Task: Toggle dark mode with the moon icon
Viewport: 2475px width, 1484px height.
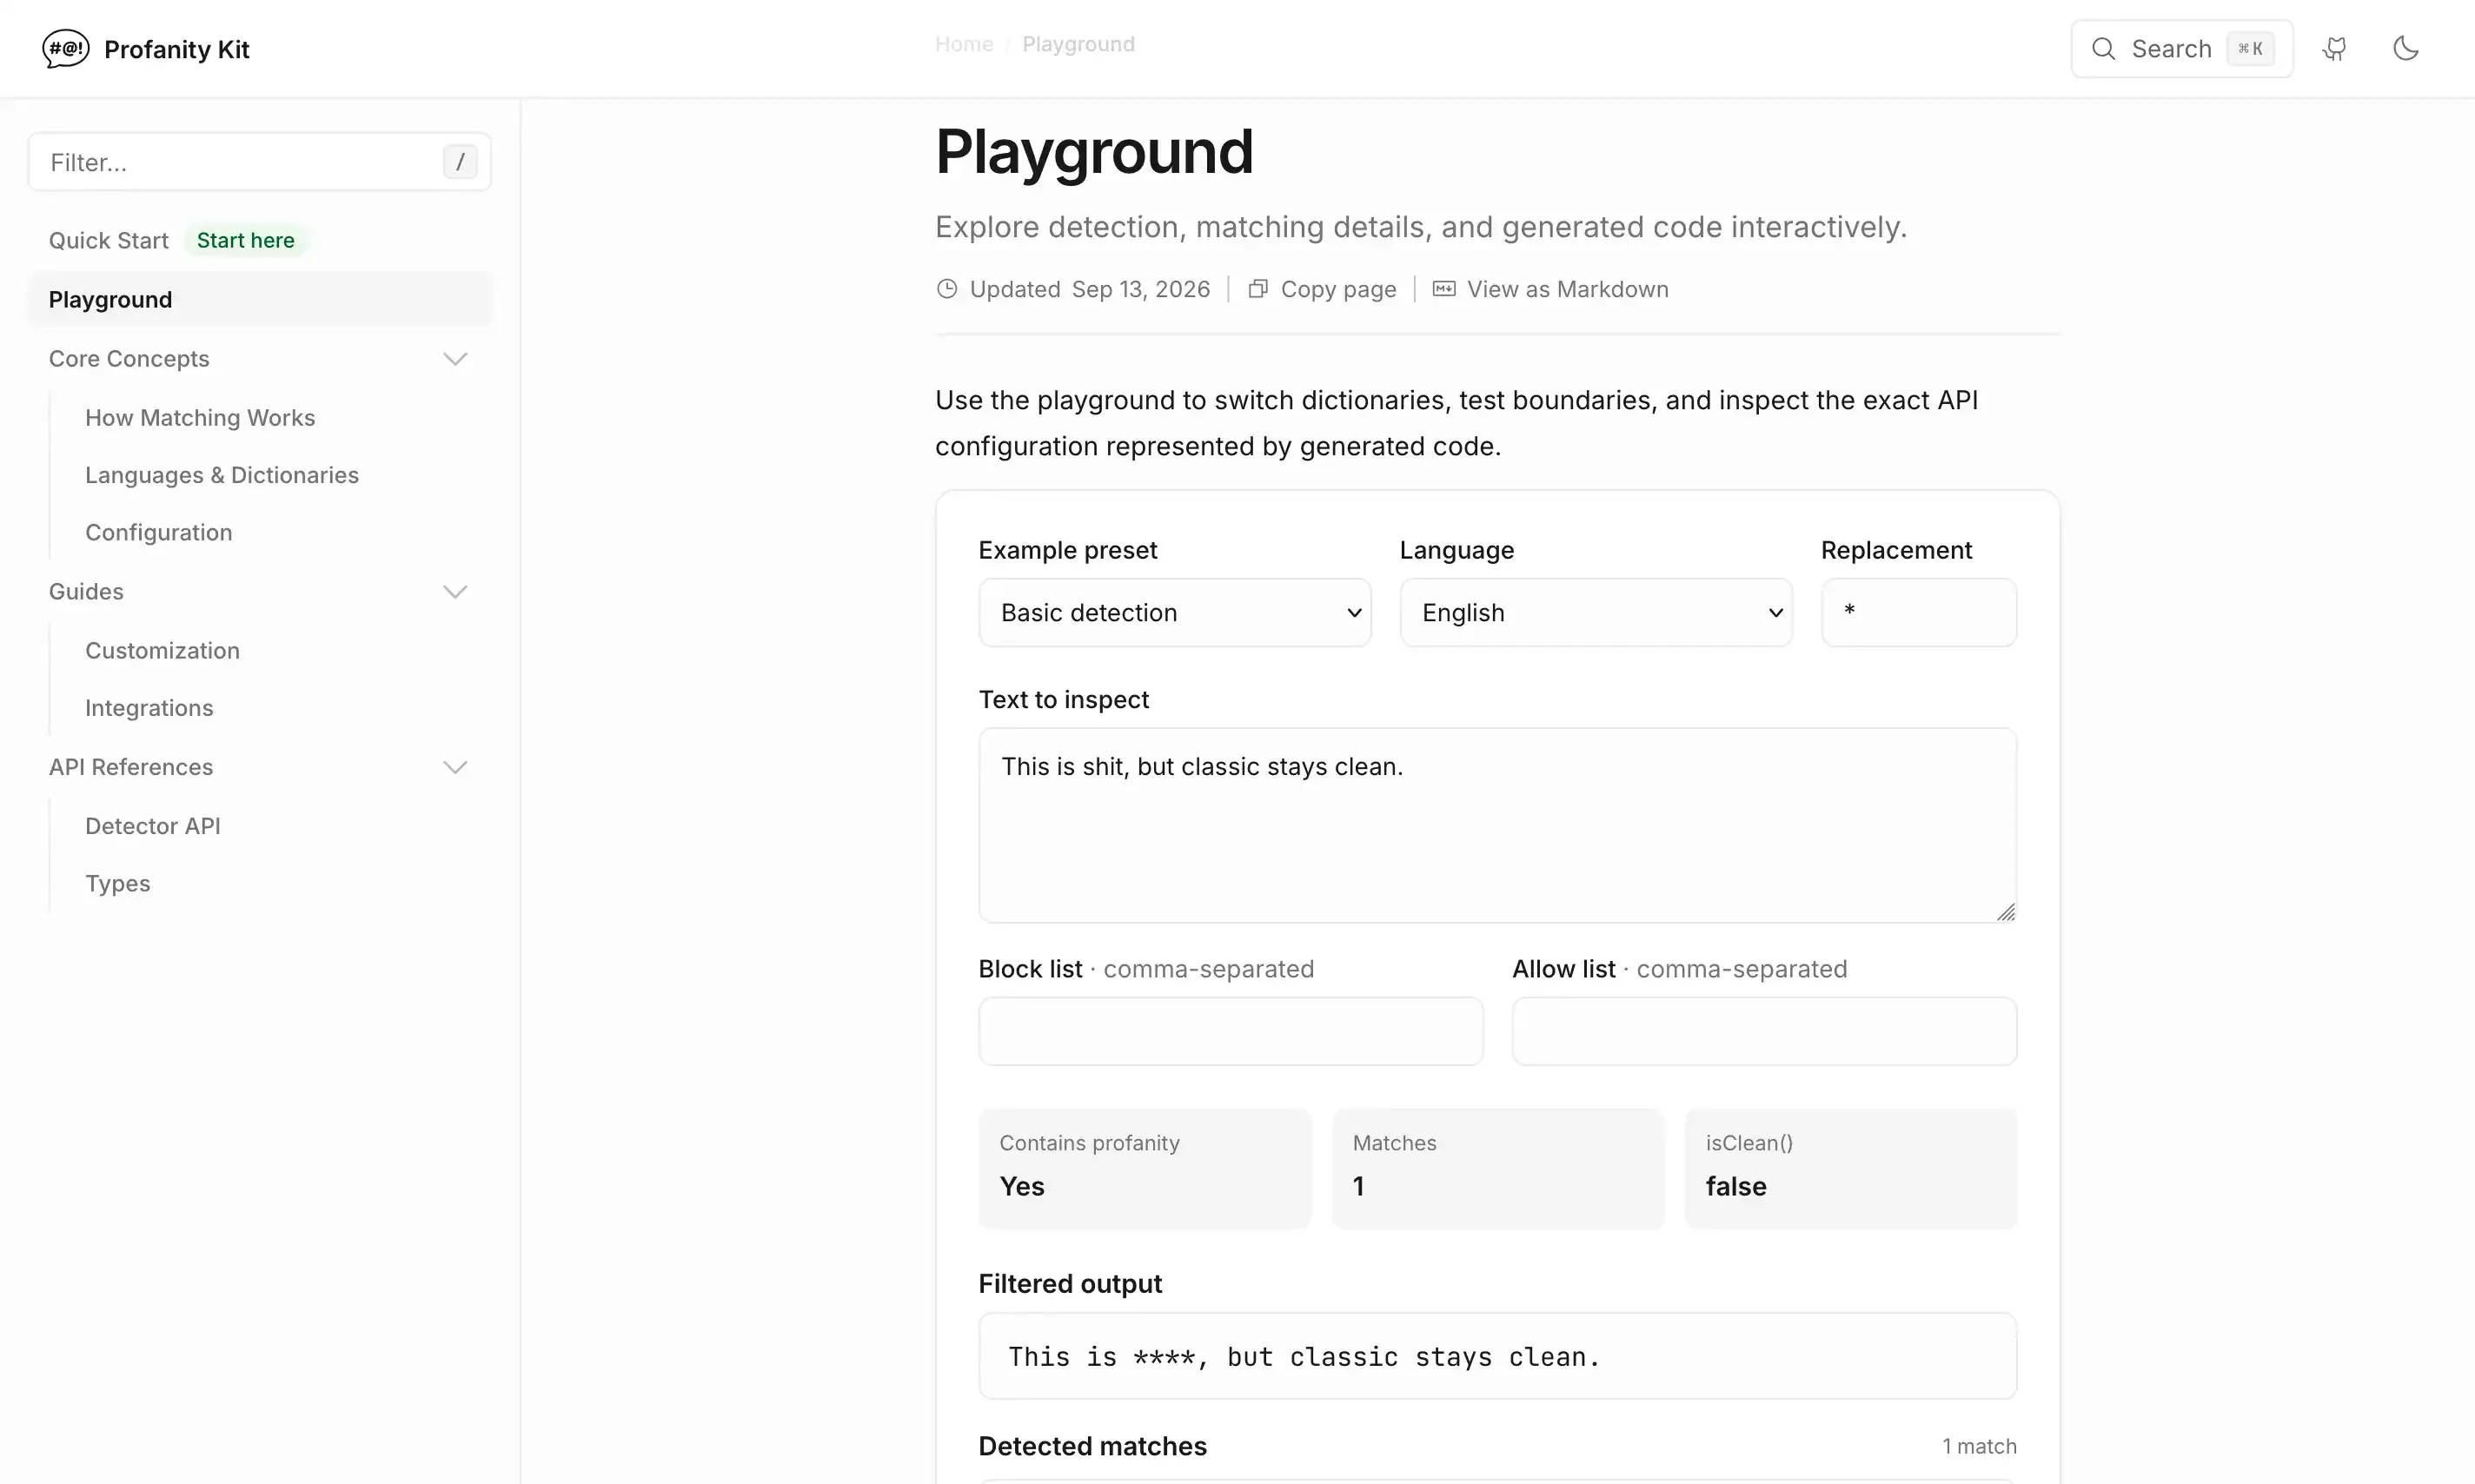Action: [x=2406, y=48]
